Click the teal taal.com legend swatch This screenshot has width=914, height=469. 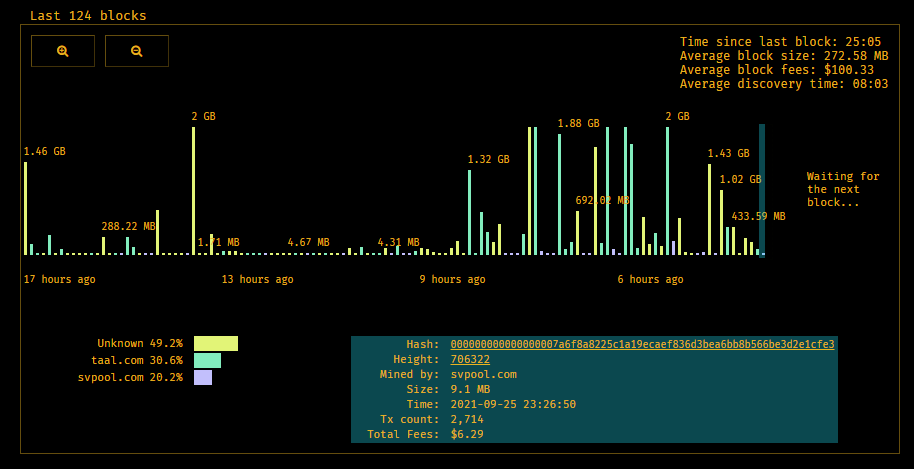point(208,361)
